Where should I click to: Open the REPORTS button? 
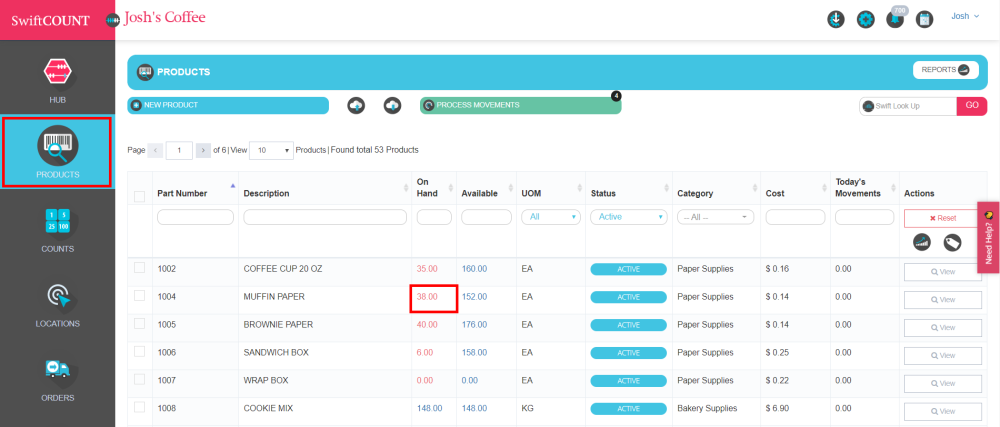(946, 69)
